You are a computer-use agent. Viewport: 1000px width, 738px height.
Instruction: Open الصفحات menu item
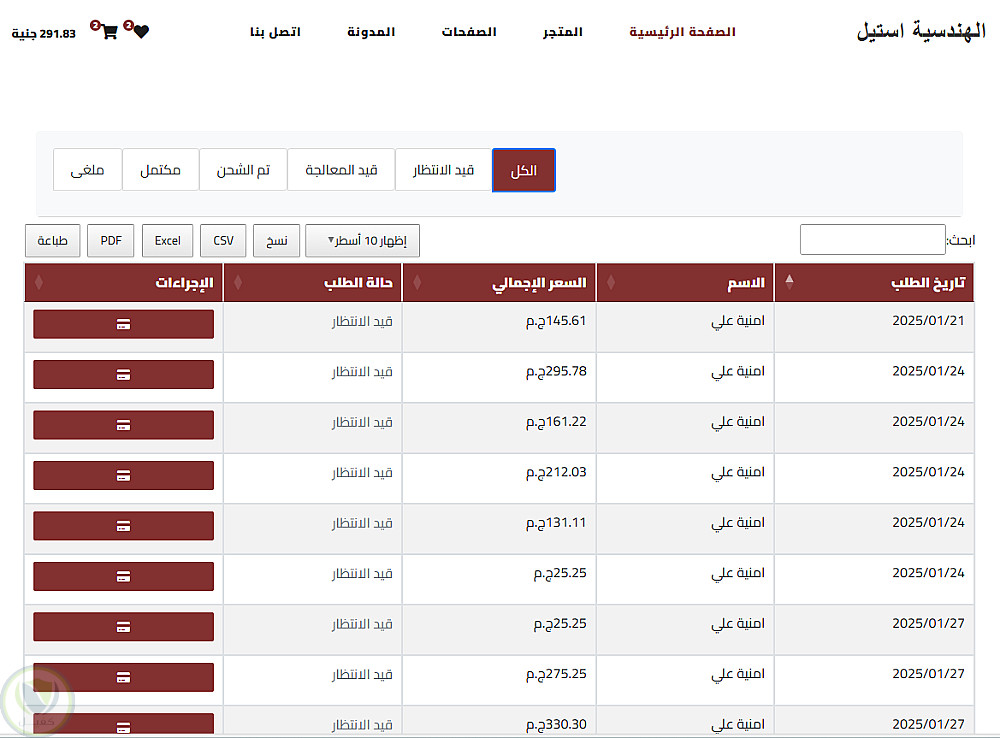coord(469,32)
